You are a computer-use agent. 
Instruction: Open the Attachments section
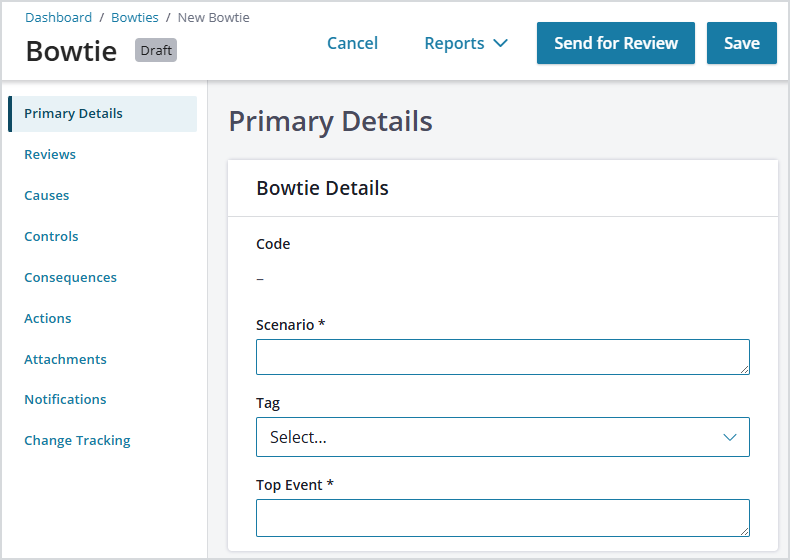click(x=65, y=359)
